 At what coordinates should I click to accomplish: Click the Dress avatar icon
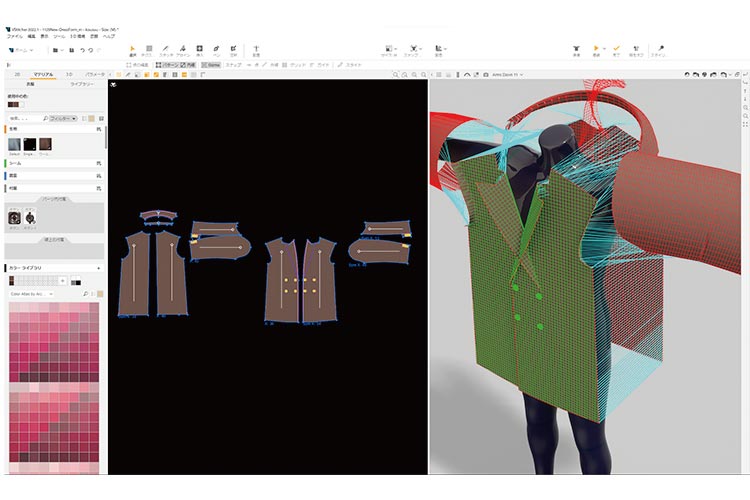579,48
